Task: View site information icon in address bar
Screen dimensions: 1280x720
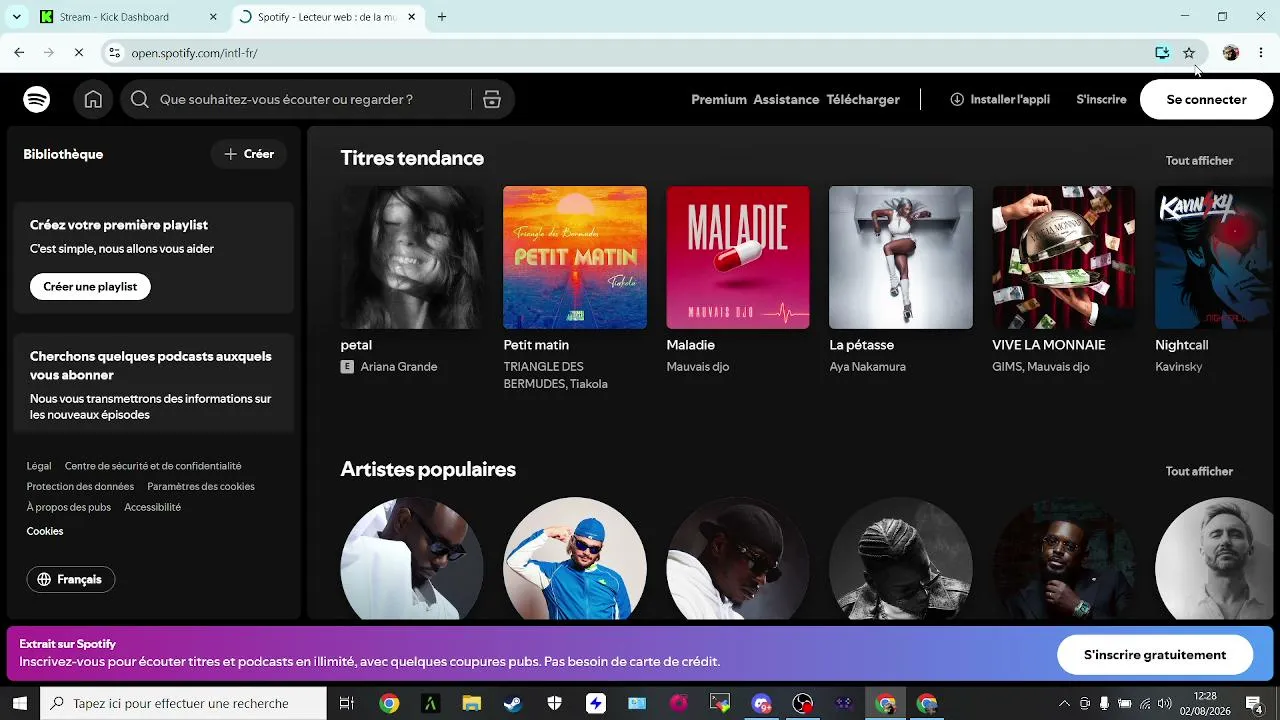Action: point(114,53)
